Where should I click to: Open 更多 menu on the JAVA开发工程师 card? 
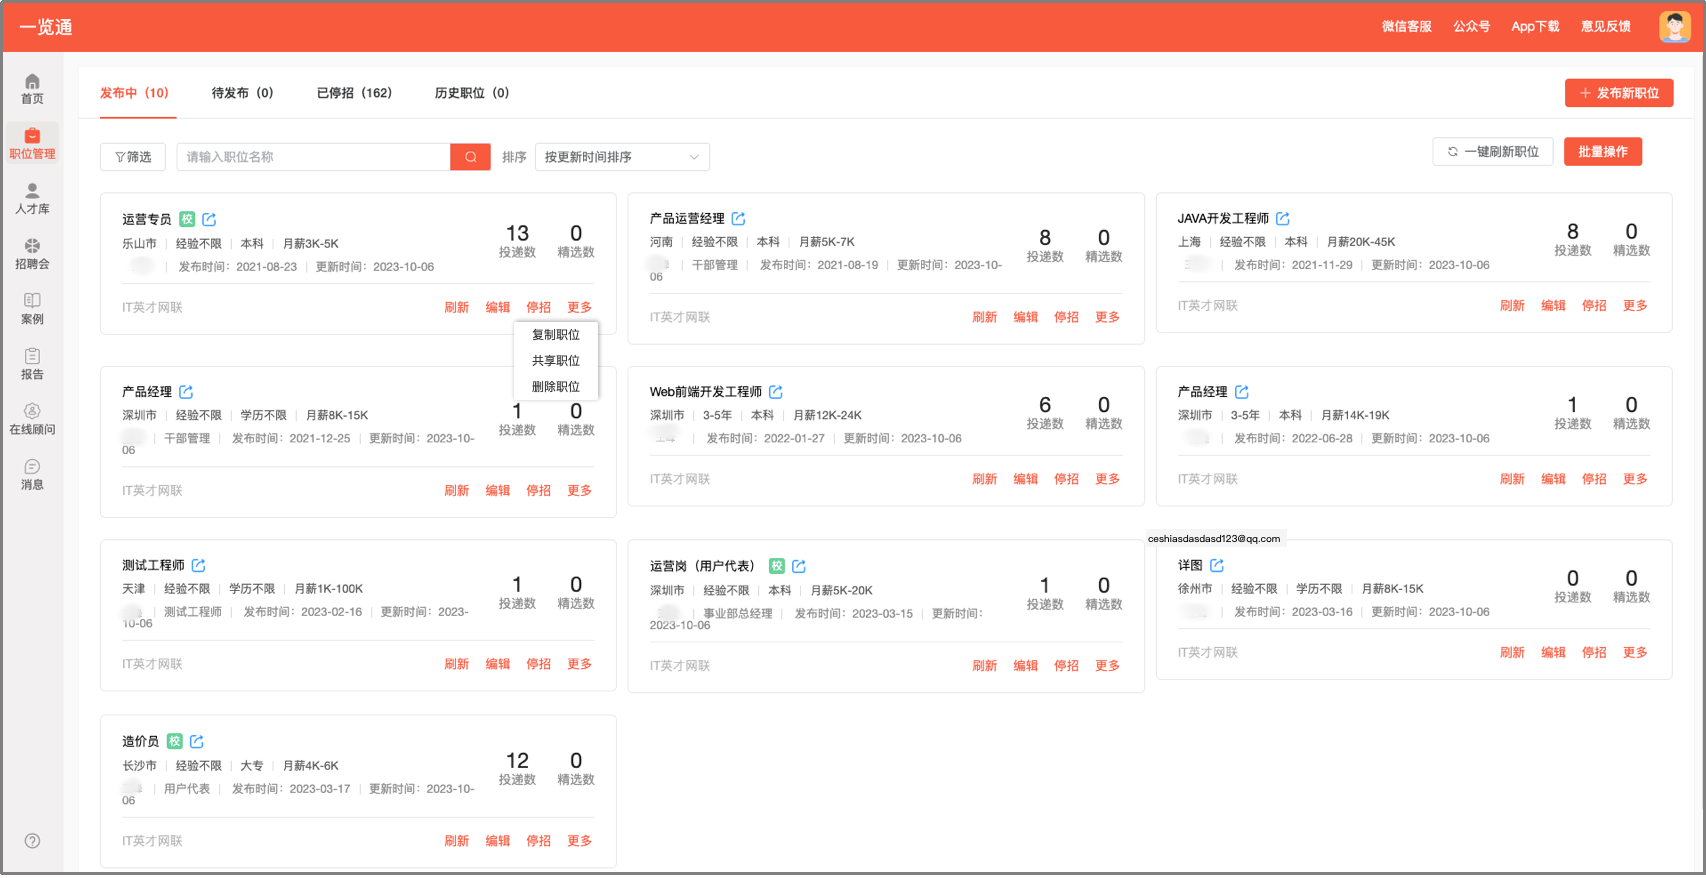[1635, 306]
